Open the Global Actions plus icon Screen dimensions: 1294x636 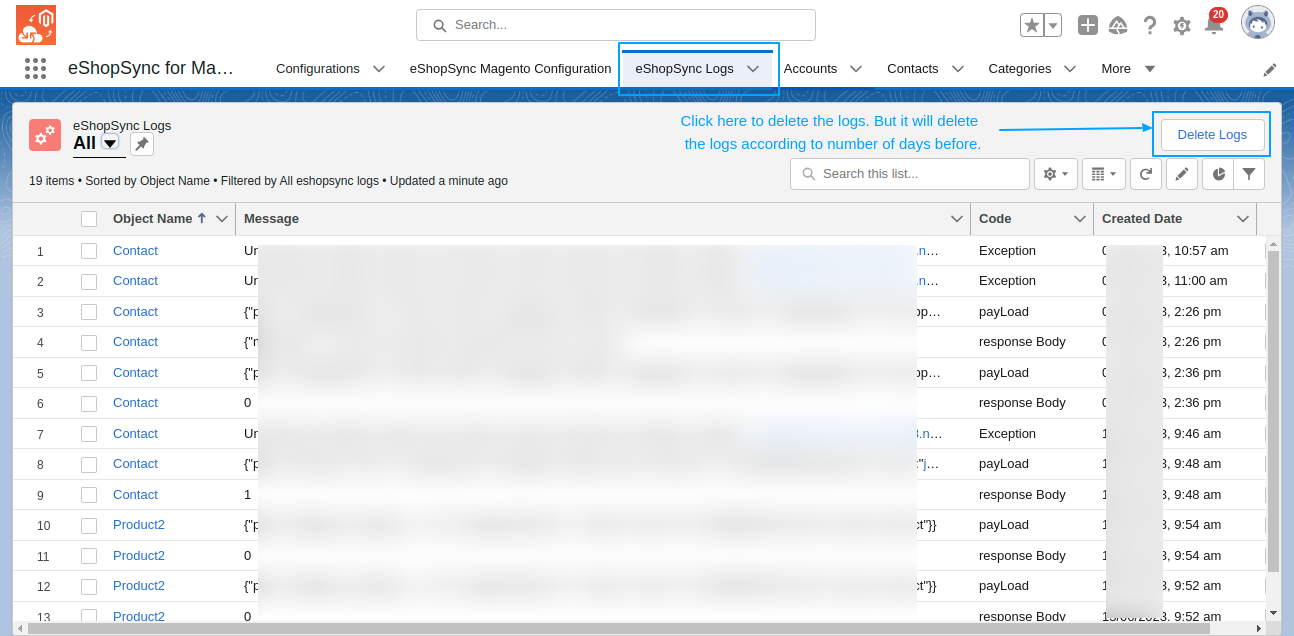[1087, 25]
